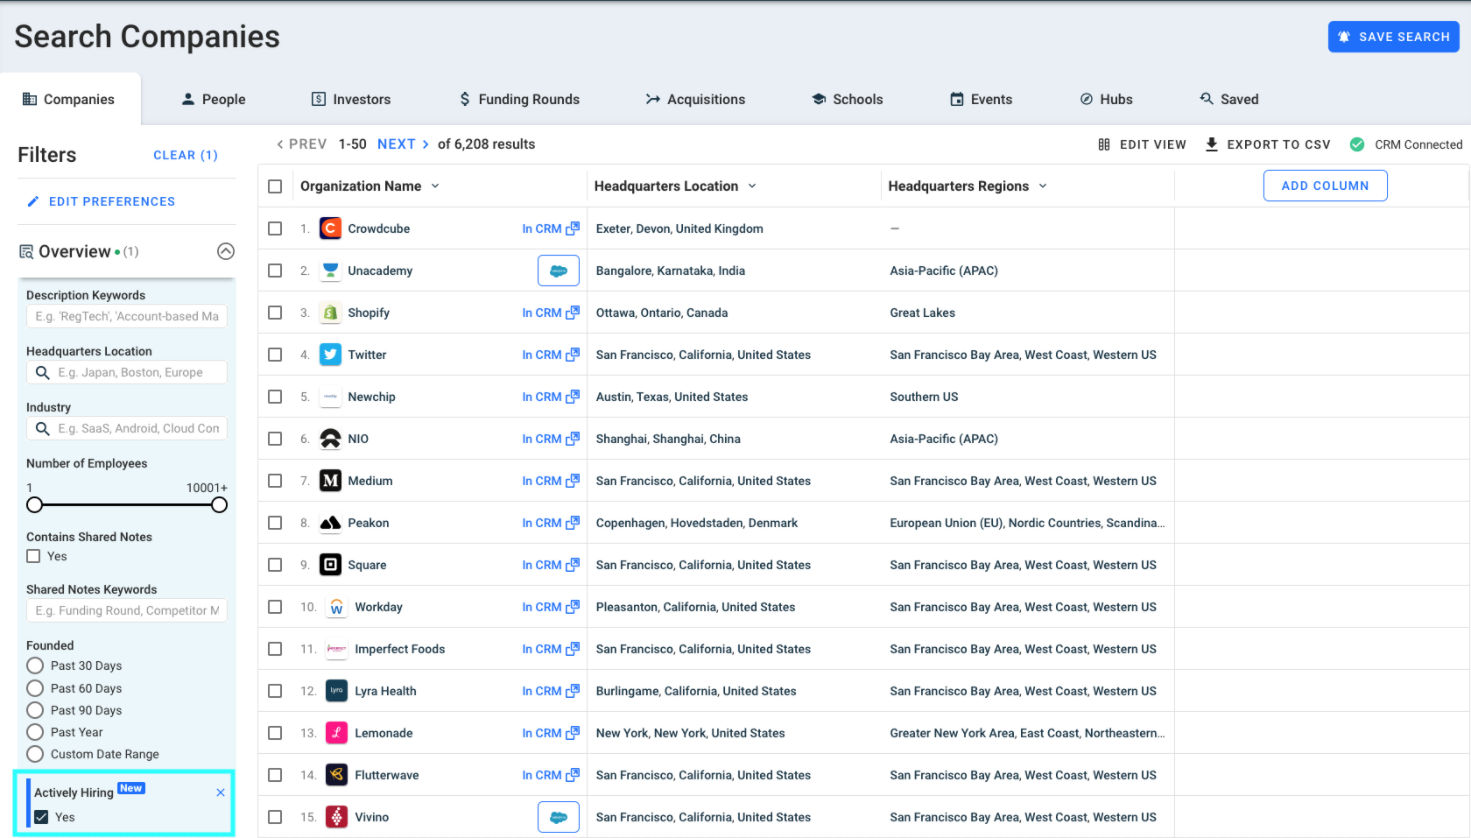Image resolution: width=1471 pixels, height=838 pixels.
Task: Select the Past Year founded radio button
Action: 34,731
